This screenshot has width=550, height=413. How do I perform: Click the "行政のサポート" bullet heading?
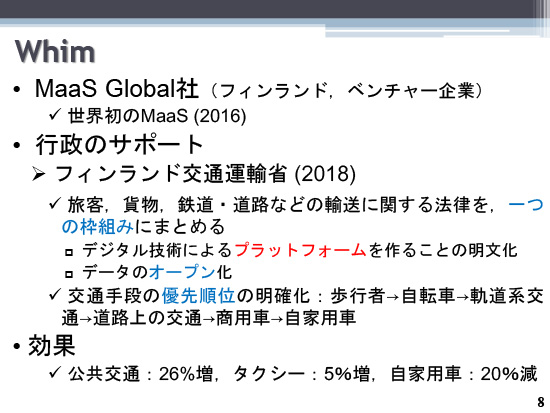(119, 144)
